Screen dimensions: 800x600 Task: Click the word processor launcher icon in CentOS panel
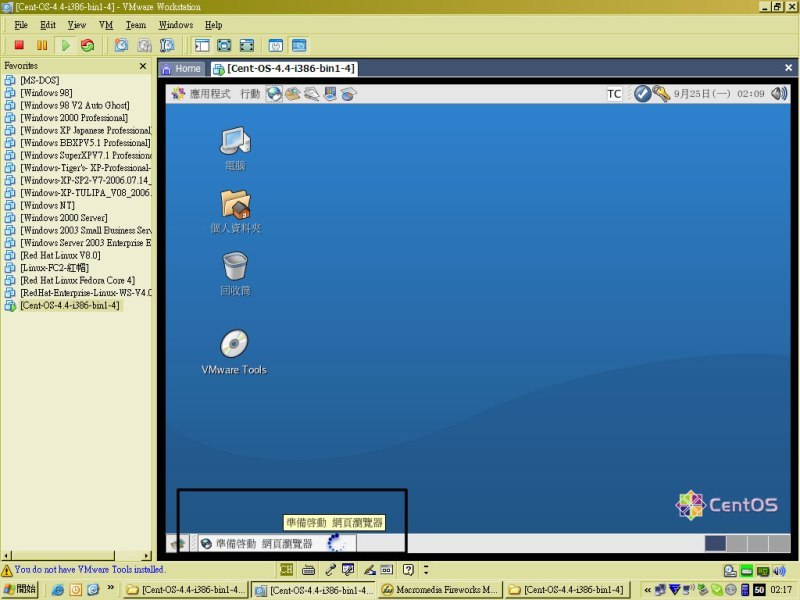[x=312, y=94]
